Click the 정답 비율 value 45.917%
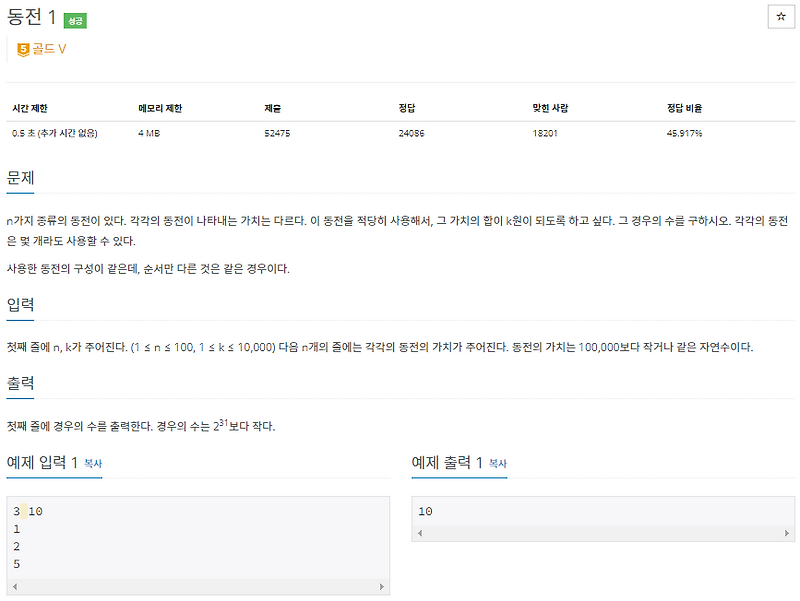This screenshot has height=601, width=800. pyautogui.click(x=686, y=131)
